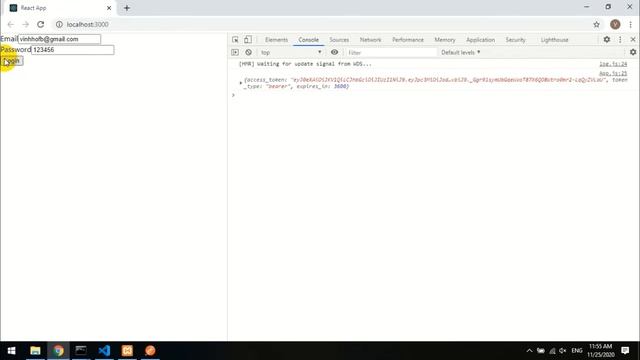Open Windows Start menu
This screenshot has height=360, width=640.
tap(11, 351)
